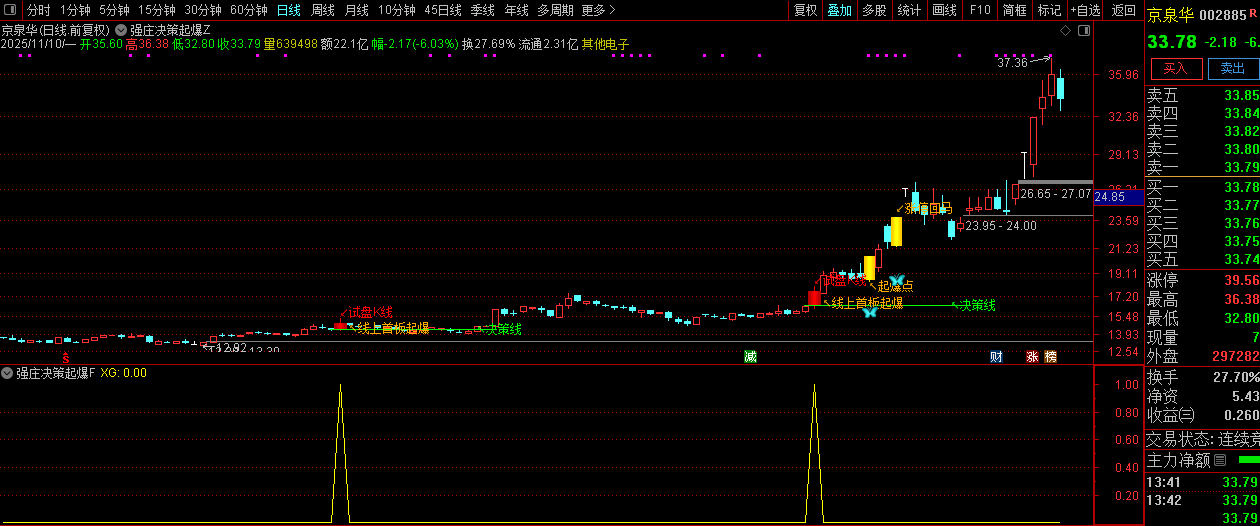Click the 卖一 ask price 33.79

[x=1241, y=167]
